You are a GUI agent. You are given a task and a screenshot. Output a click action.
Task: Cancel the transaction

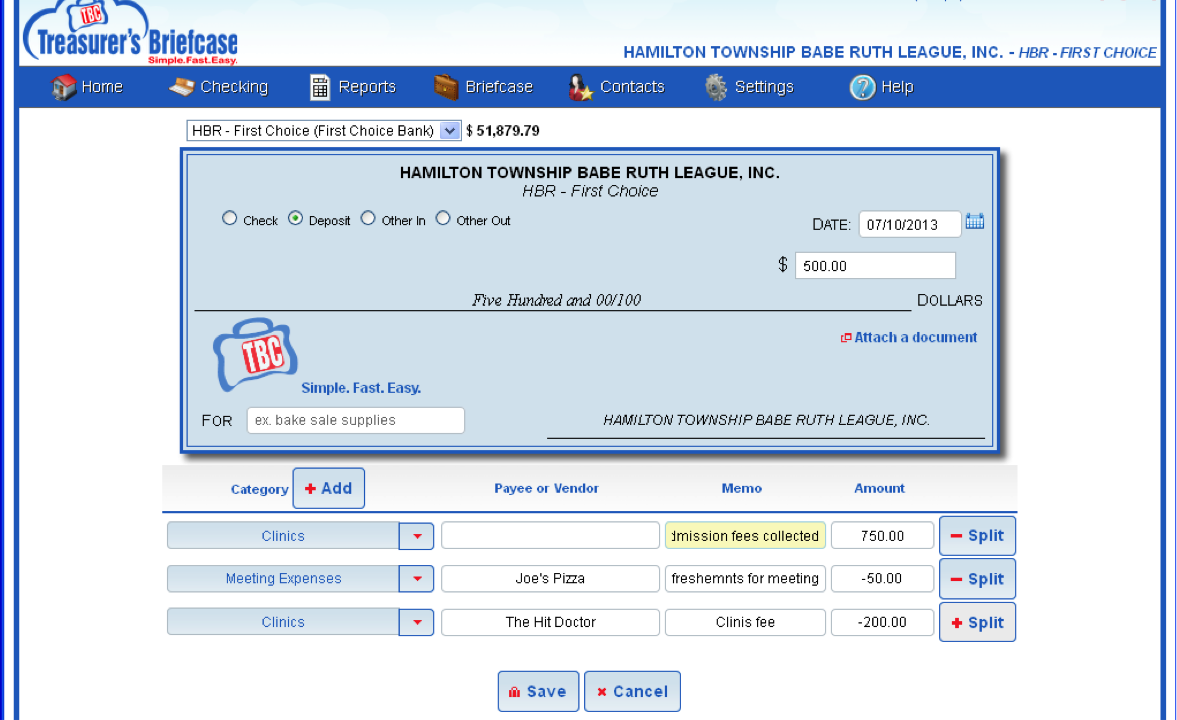click(x=633, y=691)
